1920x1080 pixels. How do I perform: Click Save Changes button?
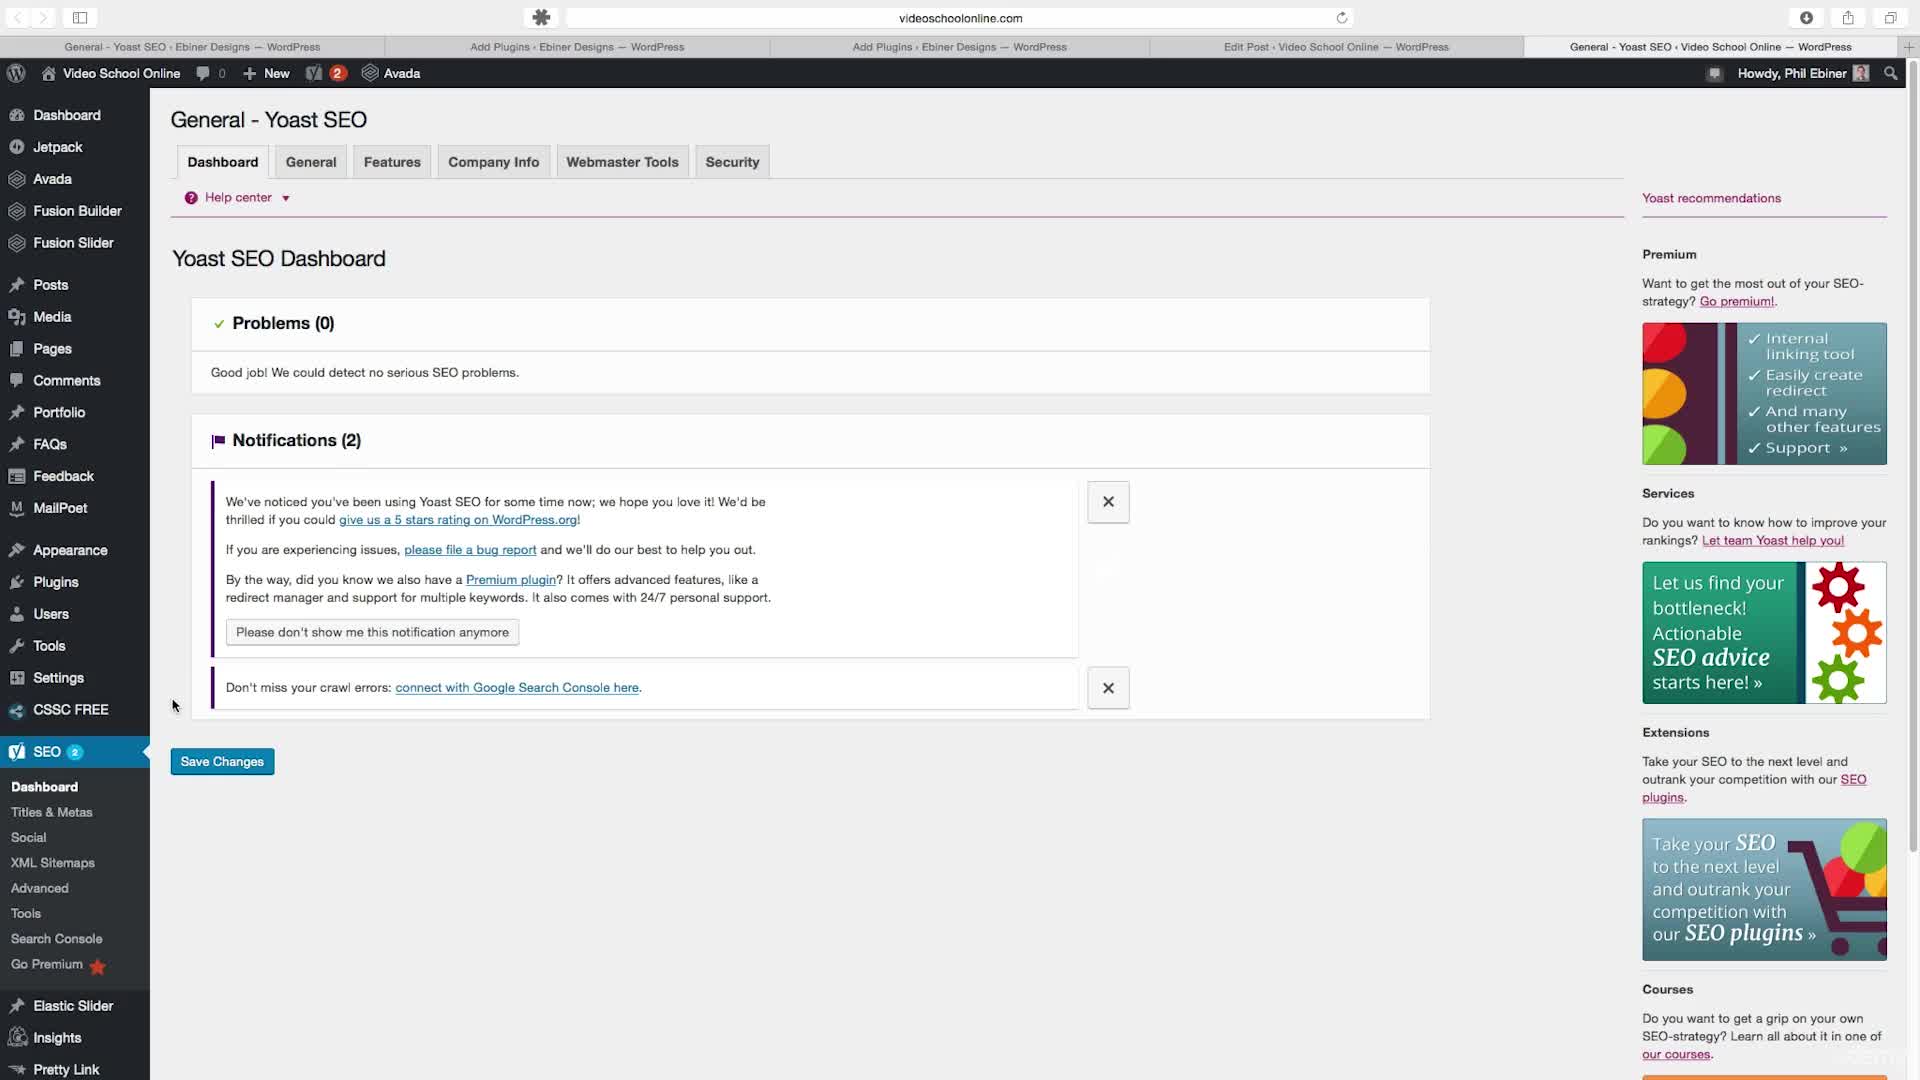pos(222,762)
